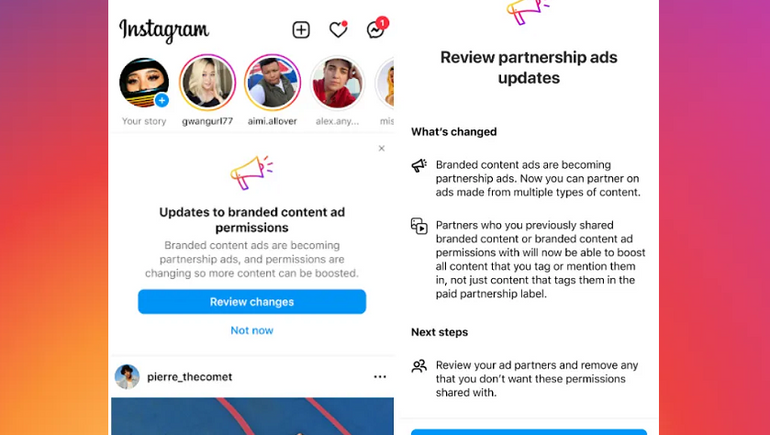Open pierre_thecomet profile avatar
The width and height of the screenshot is (770, 435).
pos(127,377)
